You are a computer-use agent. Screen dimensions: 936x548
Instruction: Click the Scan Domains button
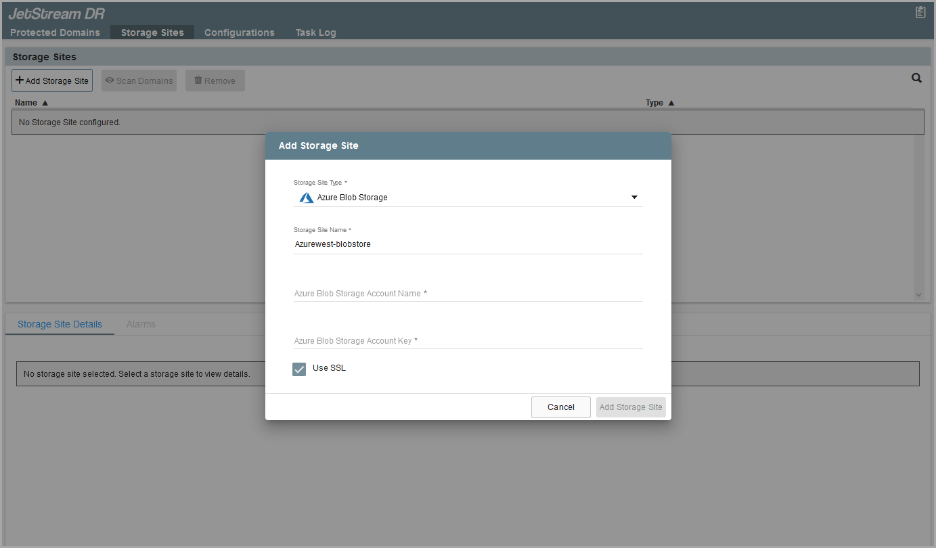click(139, 81)
